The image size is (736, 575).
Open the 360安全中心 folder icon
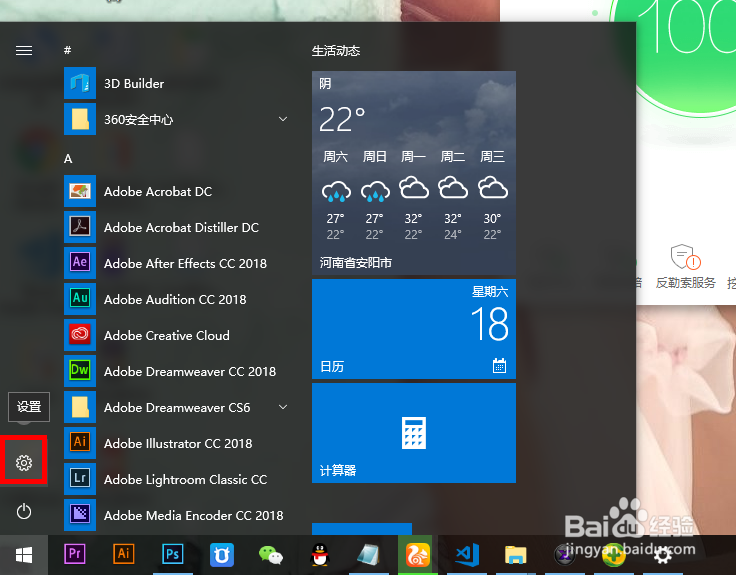(80, 119)
